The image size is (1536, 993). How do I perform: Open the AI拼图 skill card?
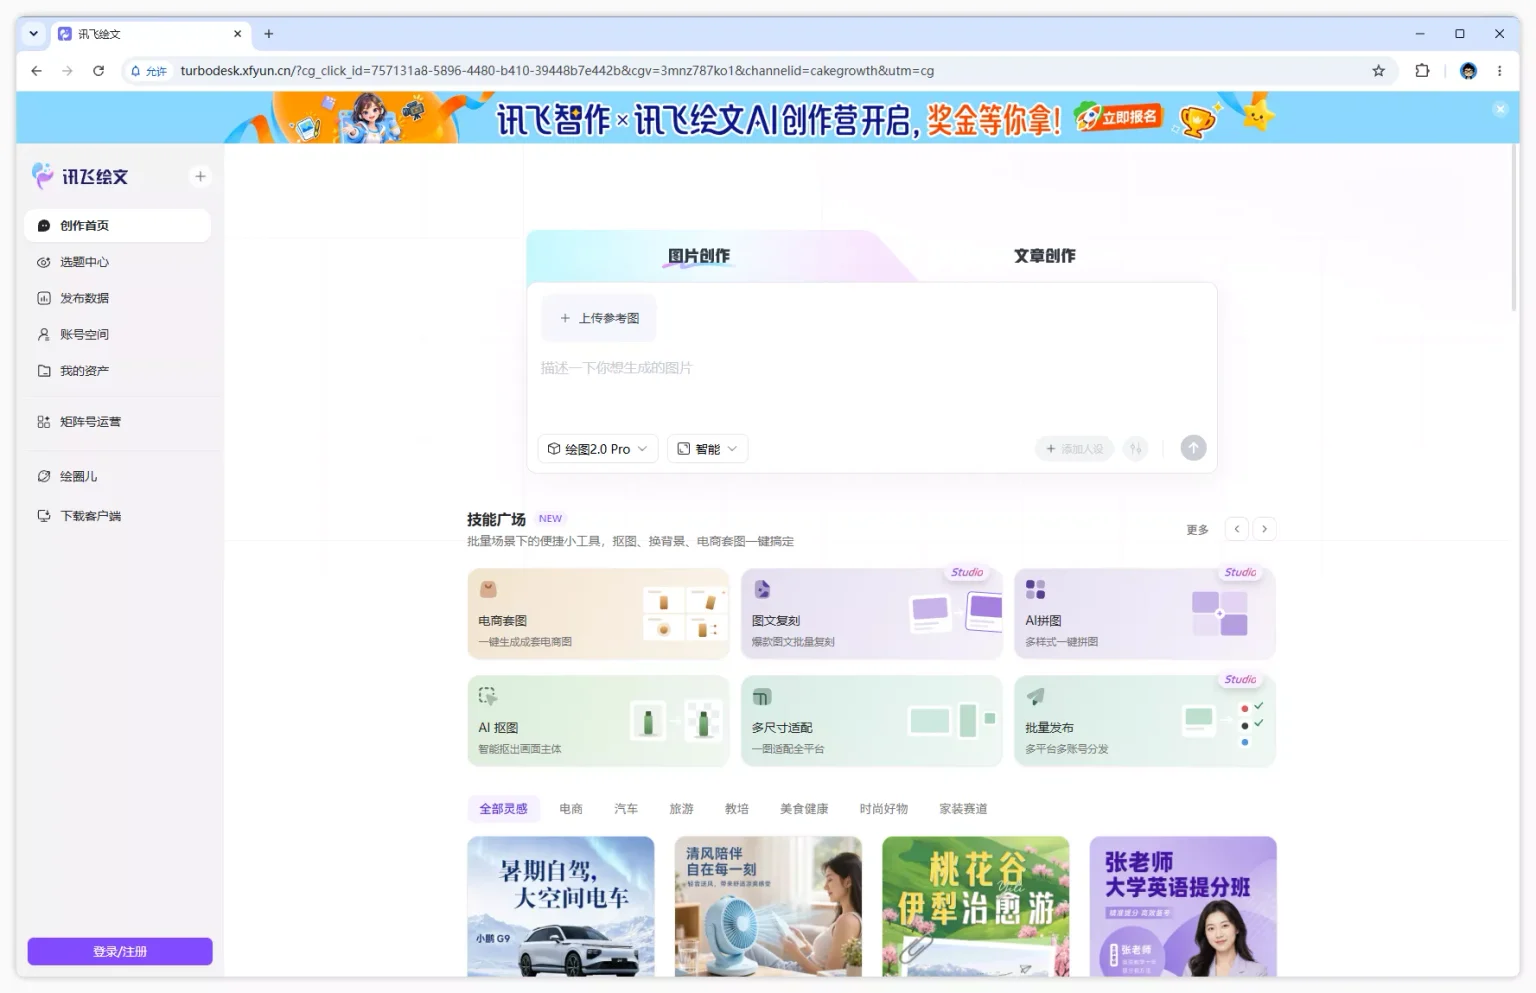[x=1144, y=614]
